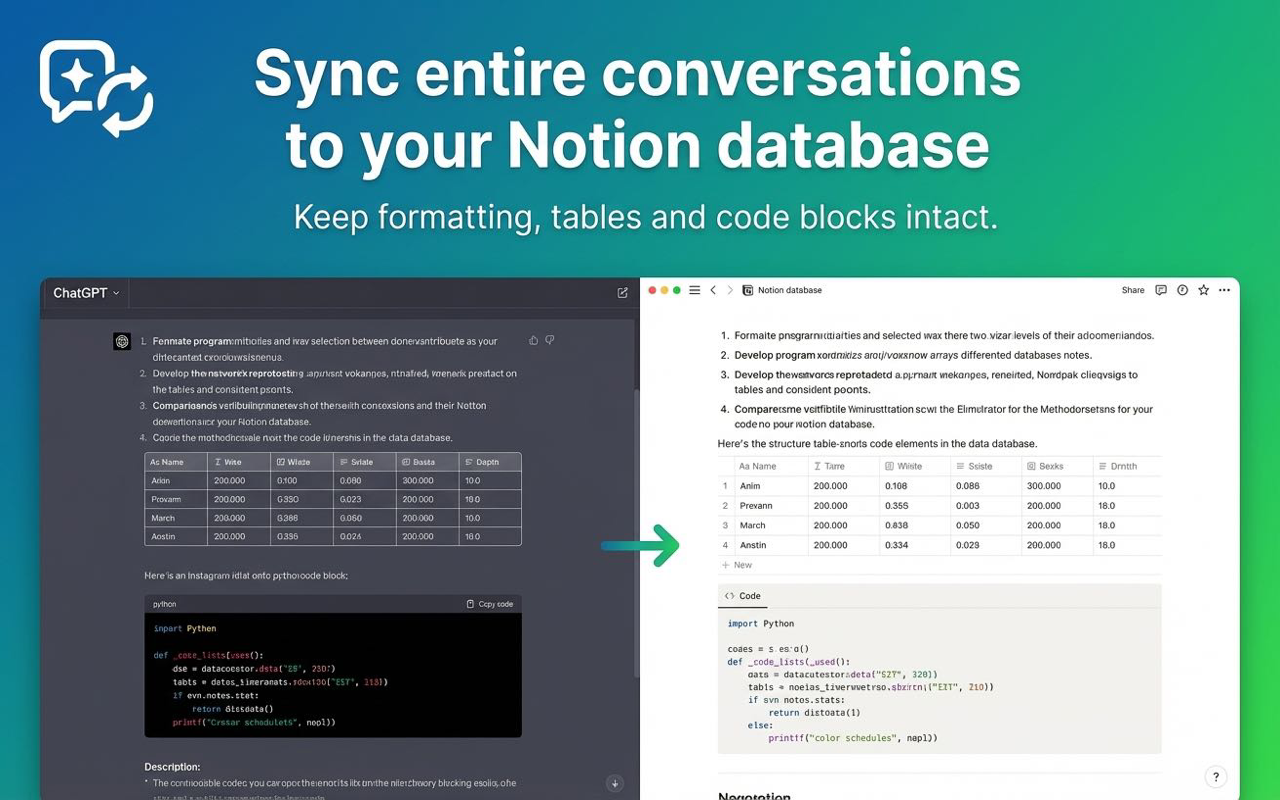Open the ChatGPT model dropdown
Viewport: 1280px width, 800px height.
pyautogui.click(x=86, y=293)
